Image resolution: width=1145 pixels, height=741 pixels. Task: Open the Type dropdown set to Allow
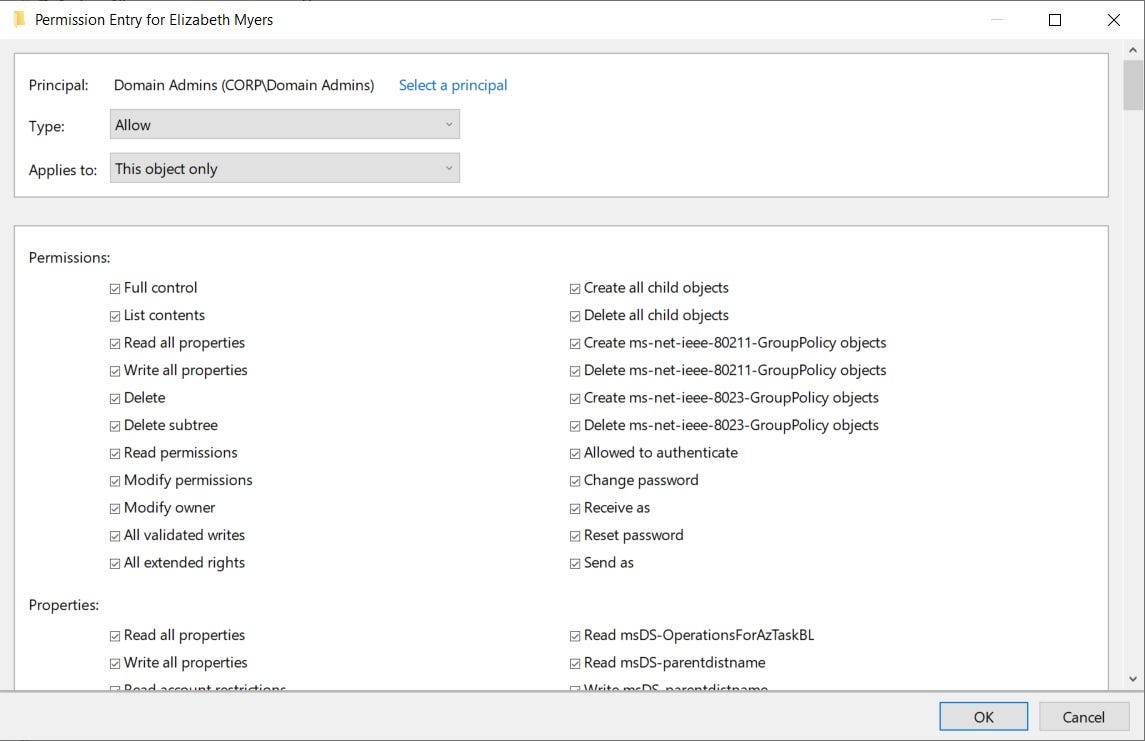pos(285,124)
